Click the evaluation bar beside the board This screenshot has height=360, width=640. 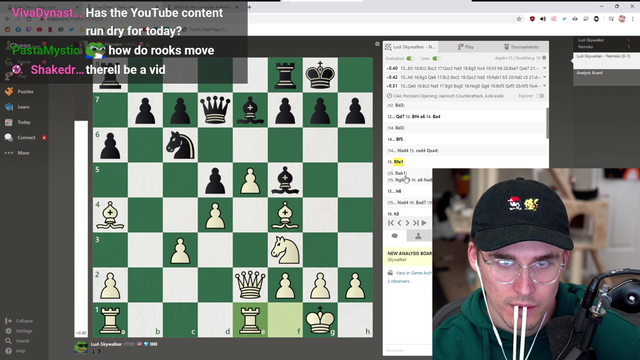click(x=81, y=229)
